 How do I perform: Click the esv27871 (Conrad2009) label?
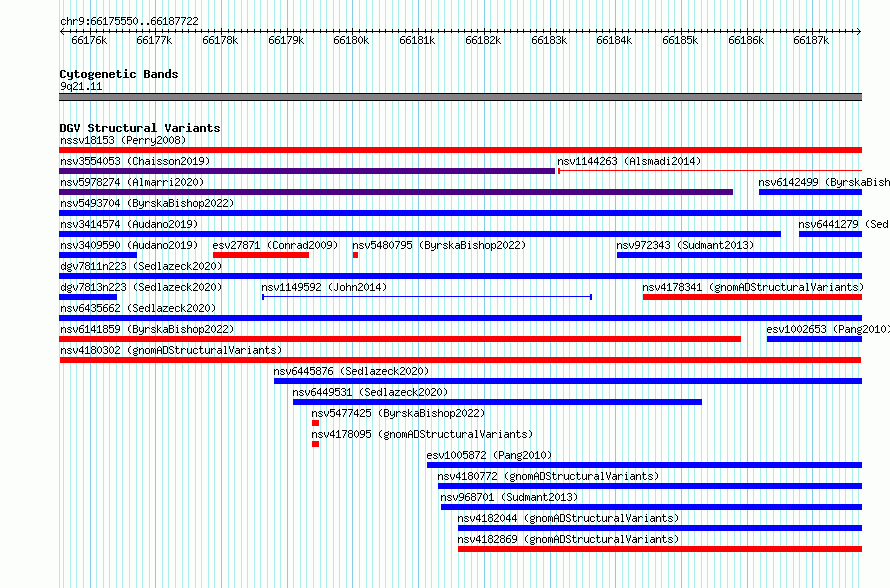275,245
